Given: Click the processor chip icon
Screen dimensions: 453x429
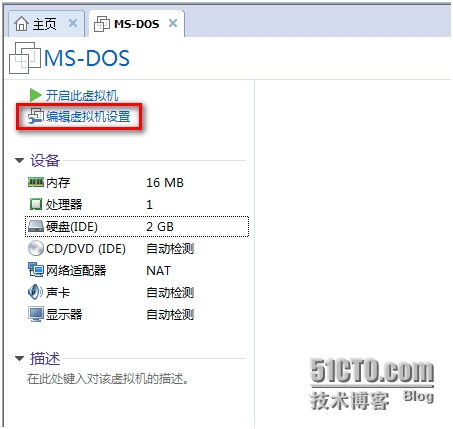Looking at the screenshot, I should click(x=36, y=204).
